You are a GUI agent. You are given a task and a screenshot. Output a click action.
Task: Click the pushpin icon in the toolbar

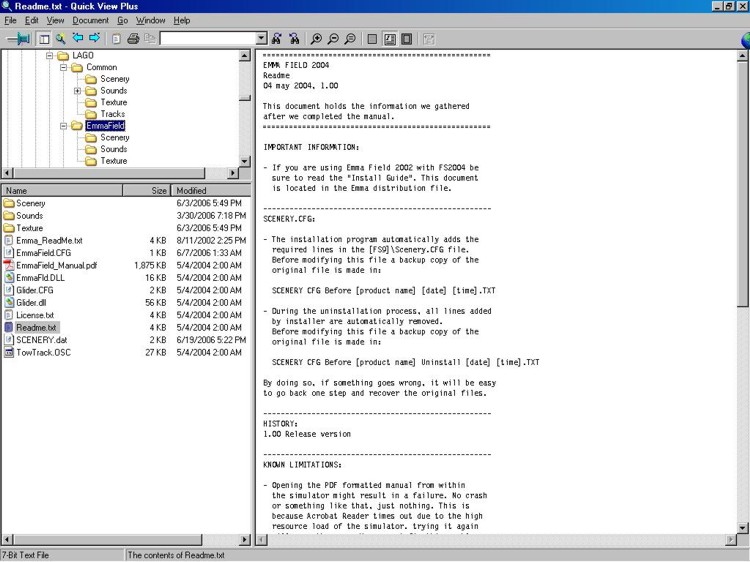[19, 39]
